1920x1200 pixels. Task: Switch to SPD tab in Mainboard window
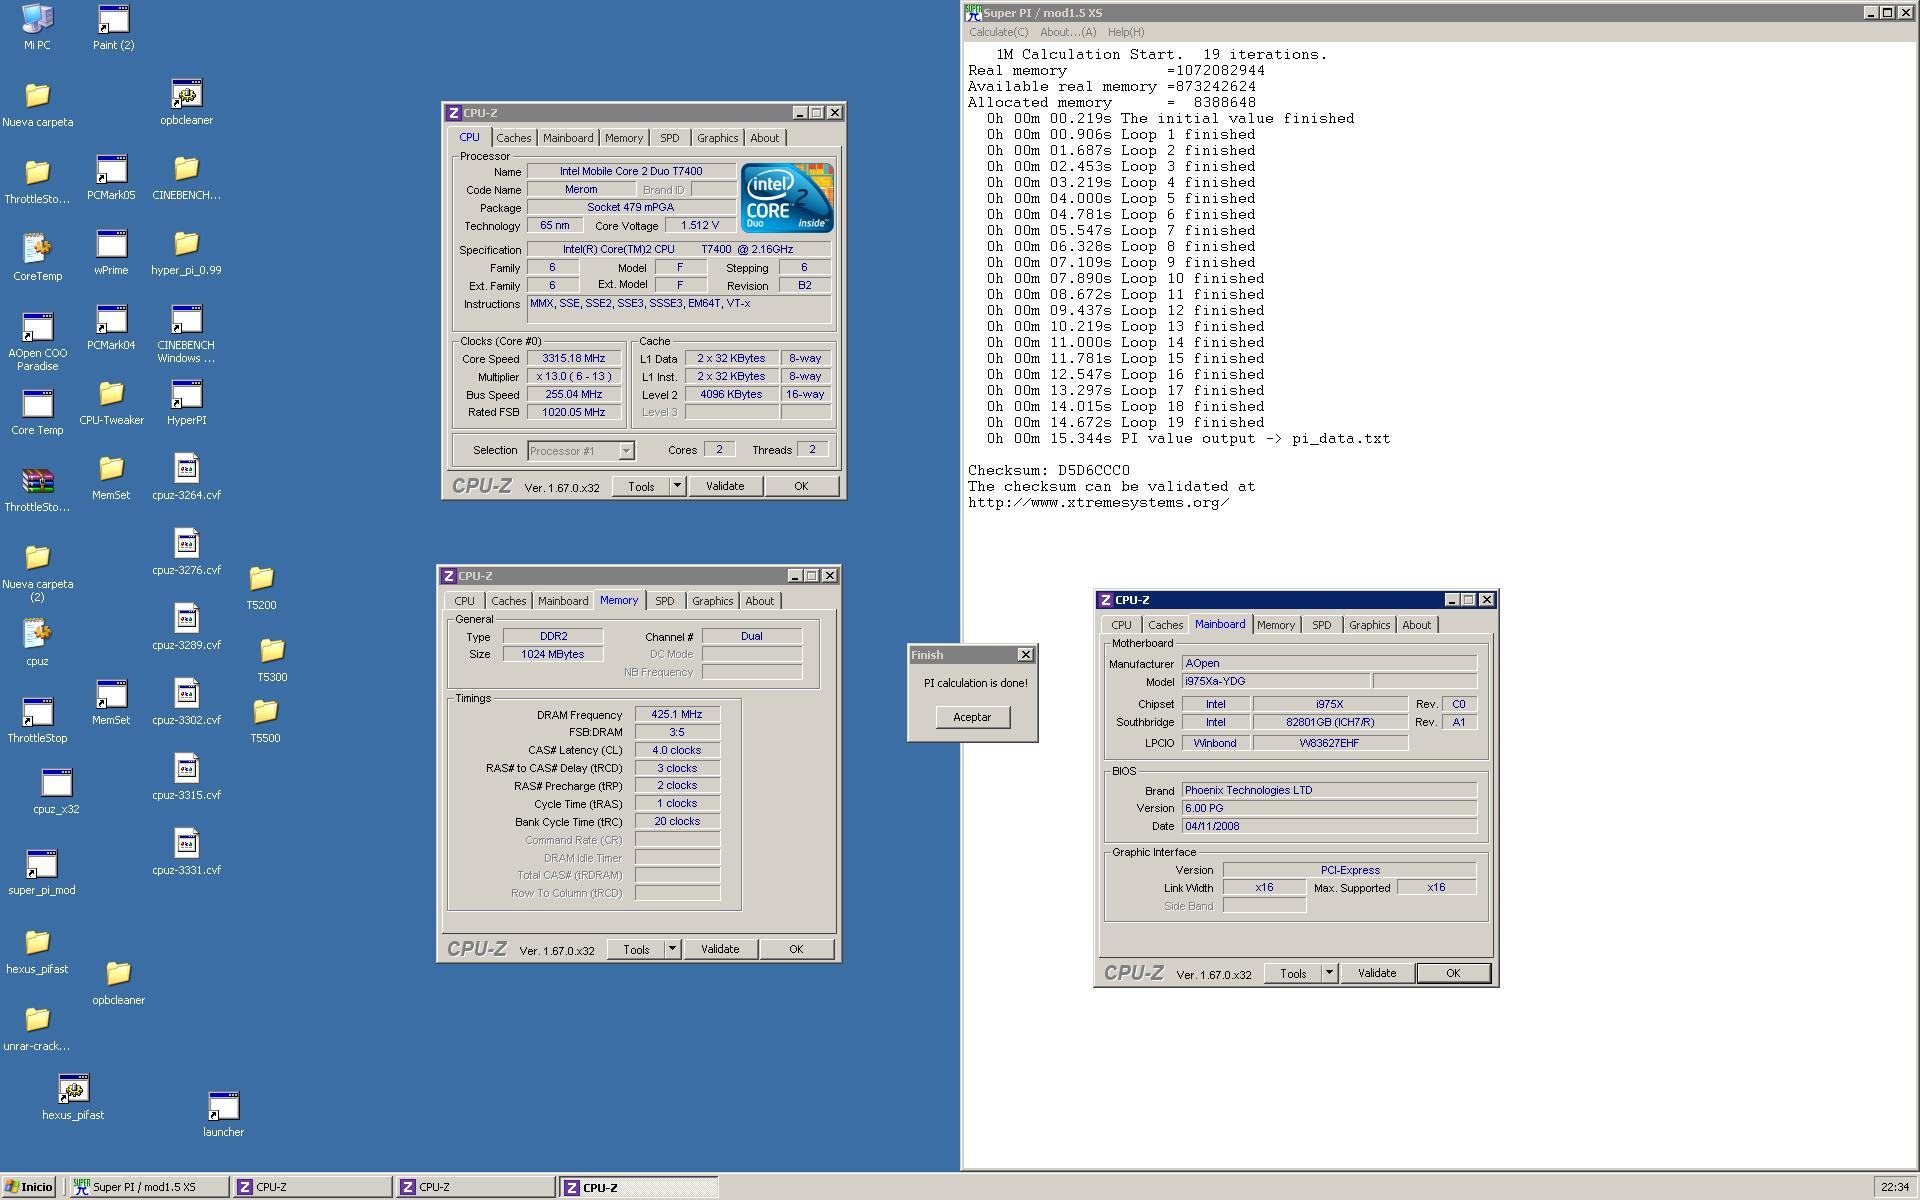[1321, 625]
